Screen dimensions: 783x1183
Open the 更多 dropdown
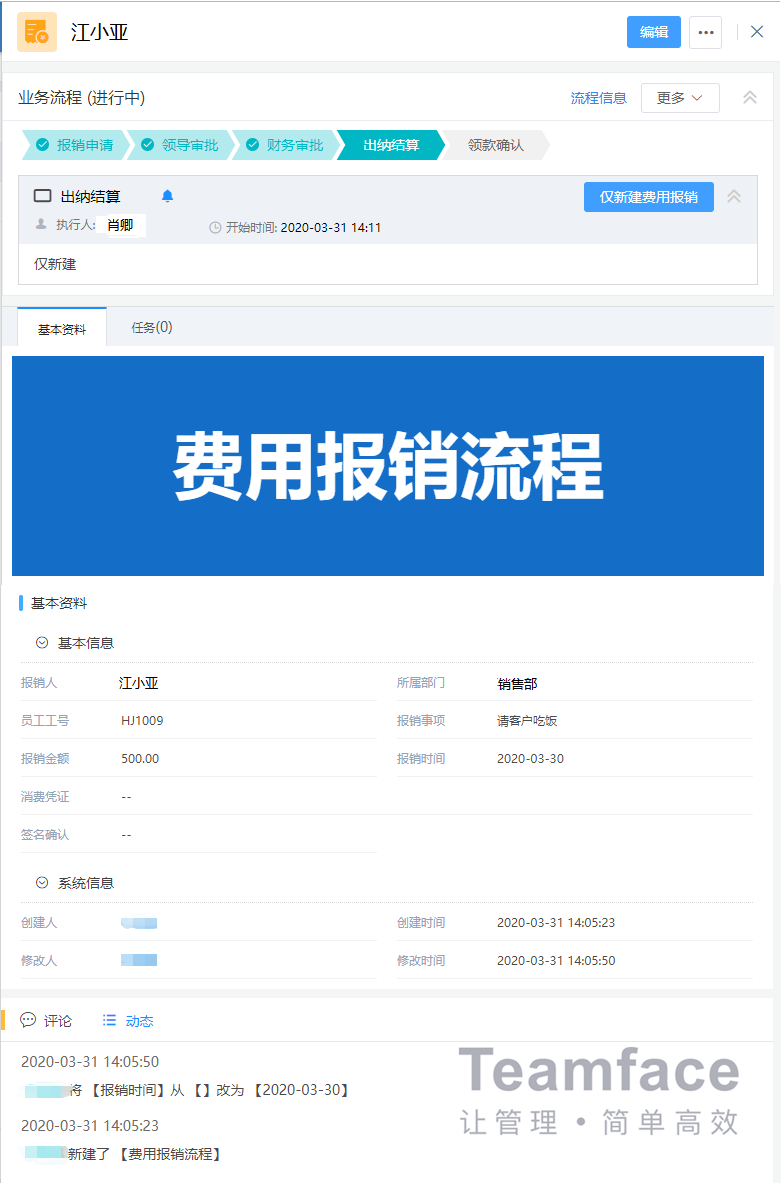tap(680, 98)
